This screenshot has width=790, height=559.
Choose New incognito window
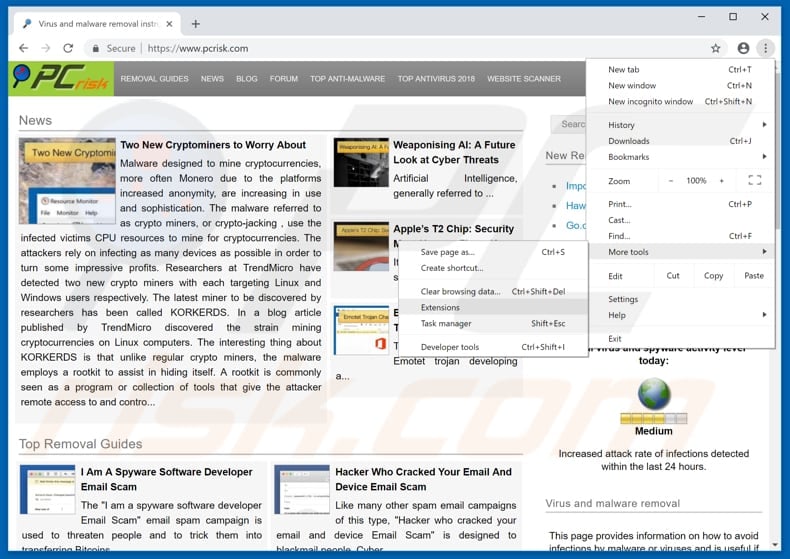(680, 101)
